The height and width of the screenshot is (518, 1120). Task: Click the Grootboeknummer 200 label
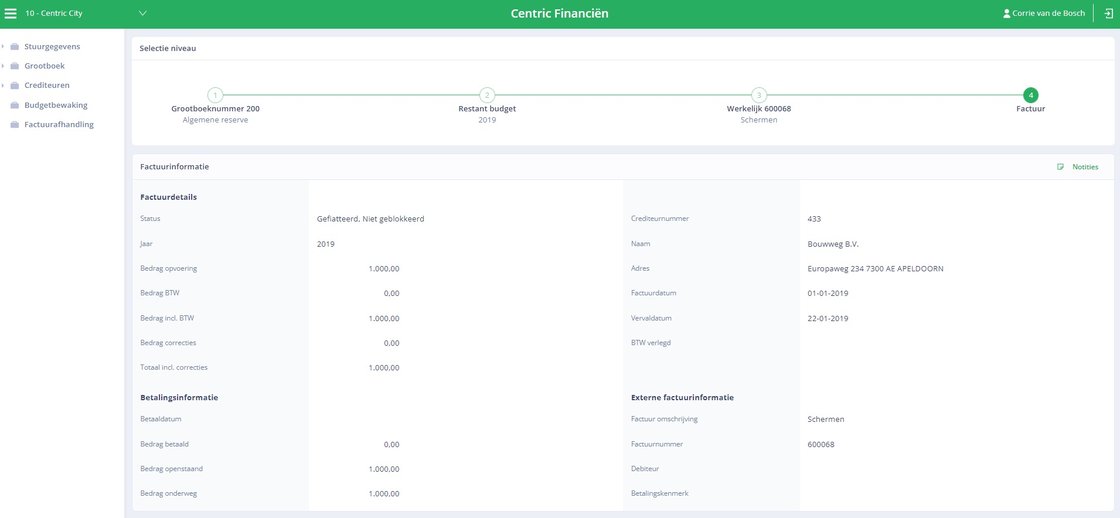pos(215,109)
